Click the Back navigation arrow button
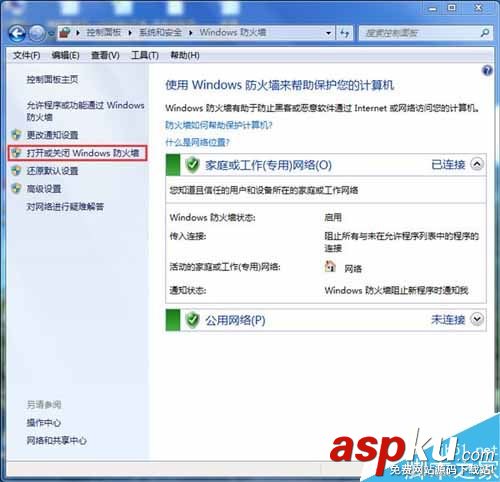 click(17, 33)
